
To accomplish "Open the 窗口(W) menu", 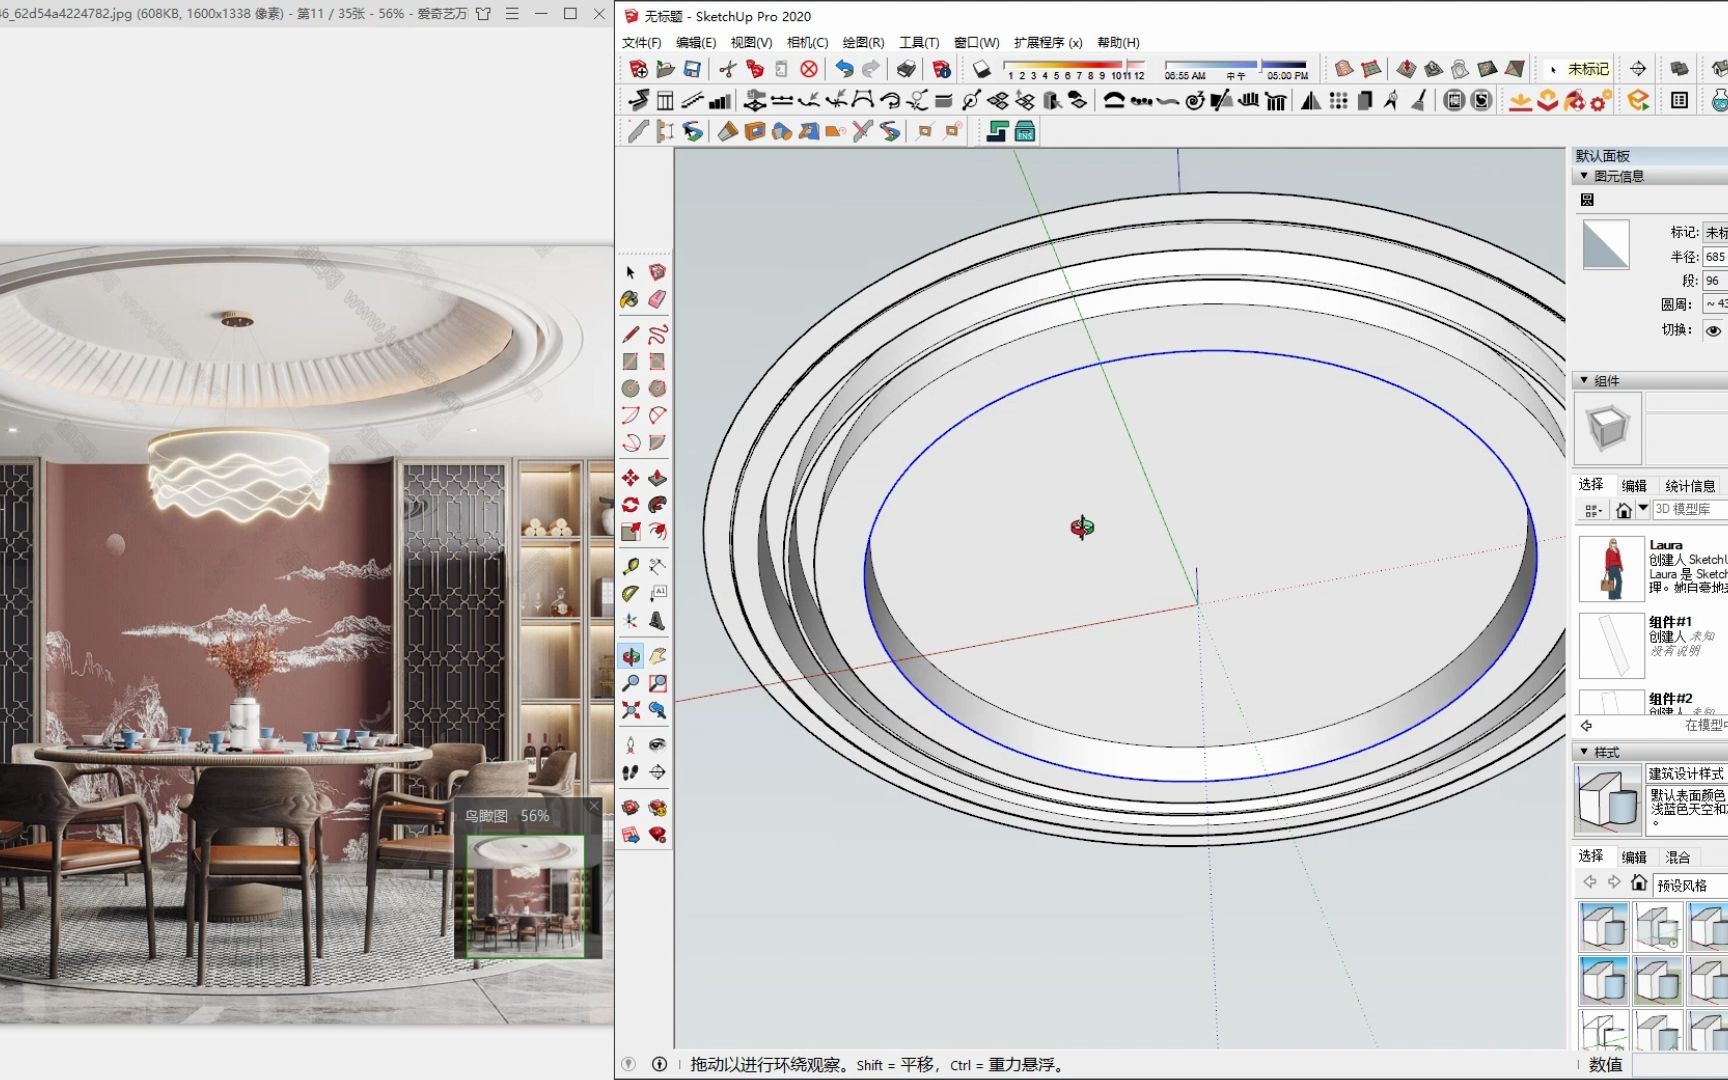I will (x=976, y=42).
